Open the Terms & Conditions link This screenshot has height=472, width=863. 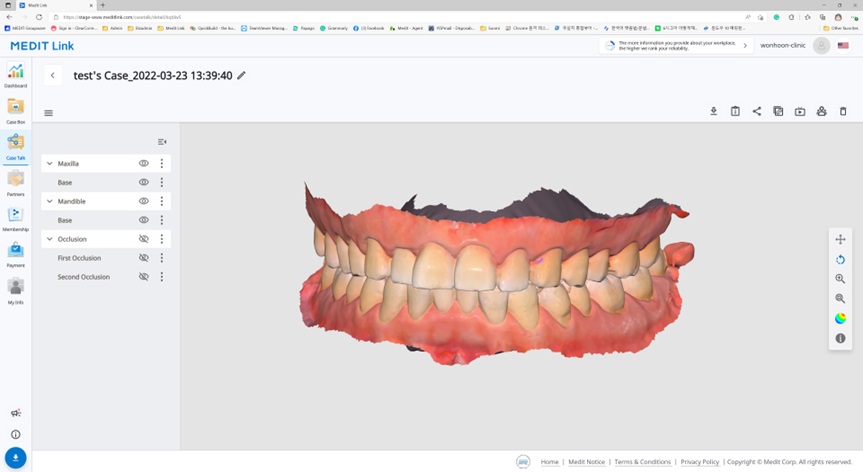[642, 462]
